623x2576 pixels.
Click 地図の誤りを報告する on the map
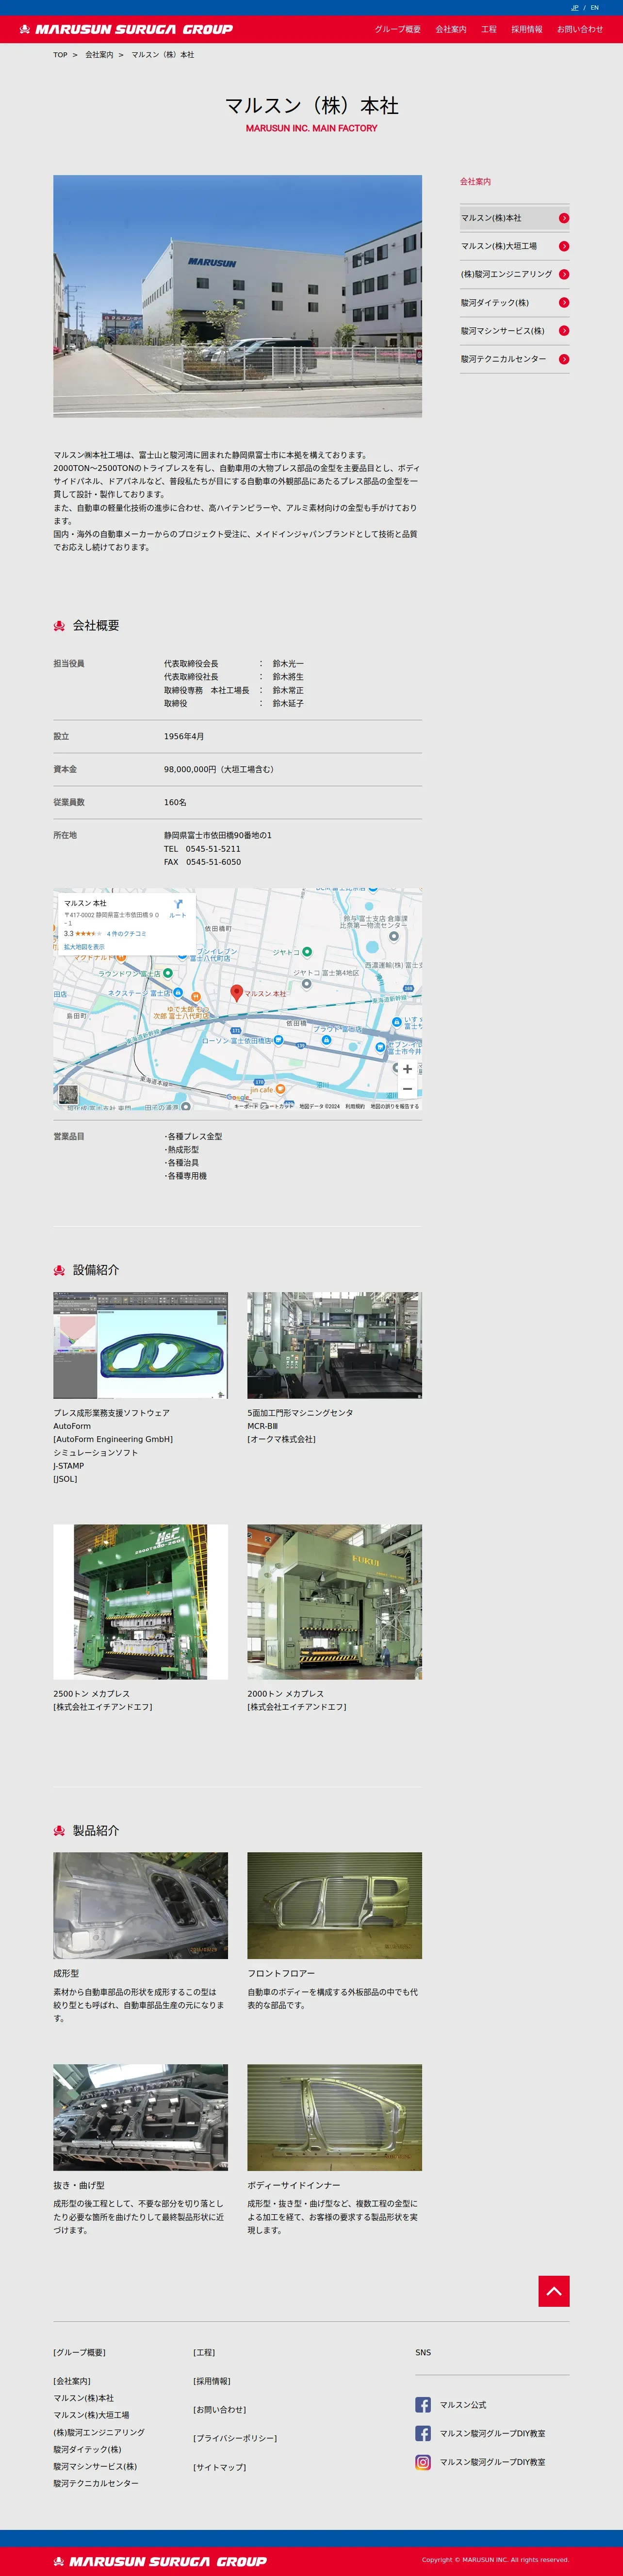click(x=395, y=1106)
